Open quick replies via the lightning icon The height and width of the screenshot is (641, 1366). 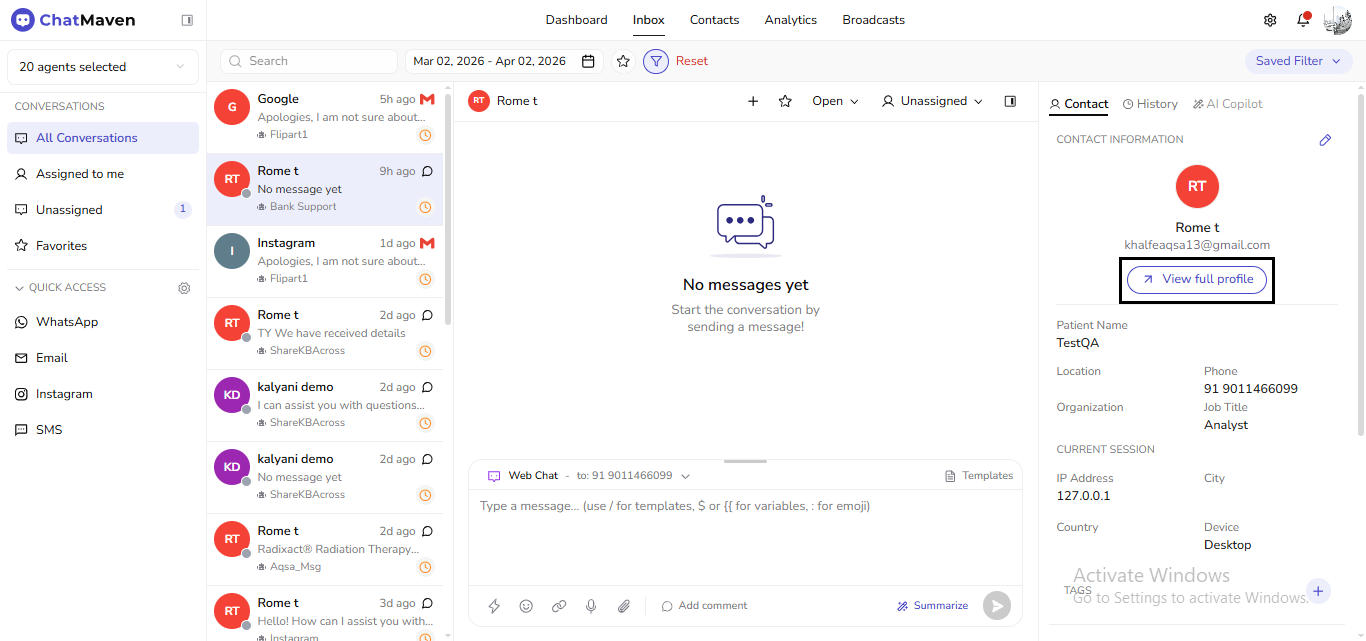click(494, 605)
